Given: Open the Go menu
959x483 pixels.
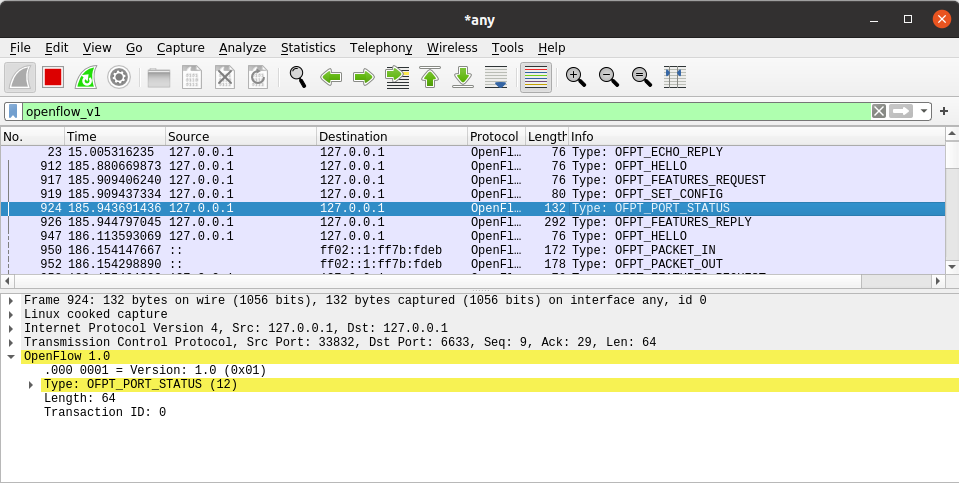Looking at the screenshot, I should click(134, 48).
